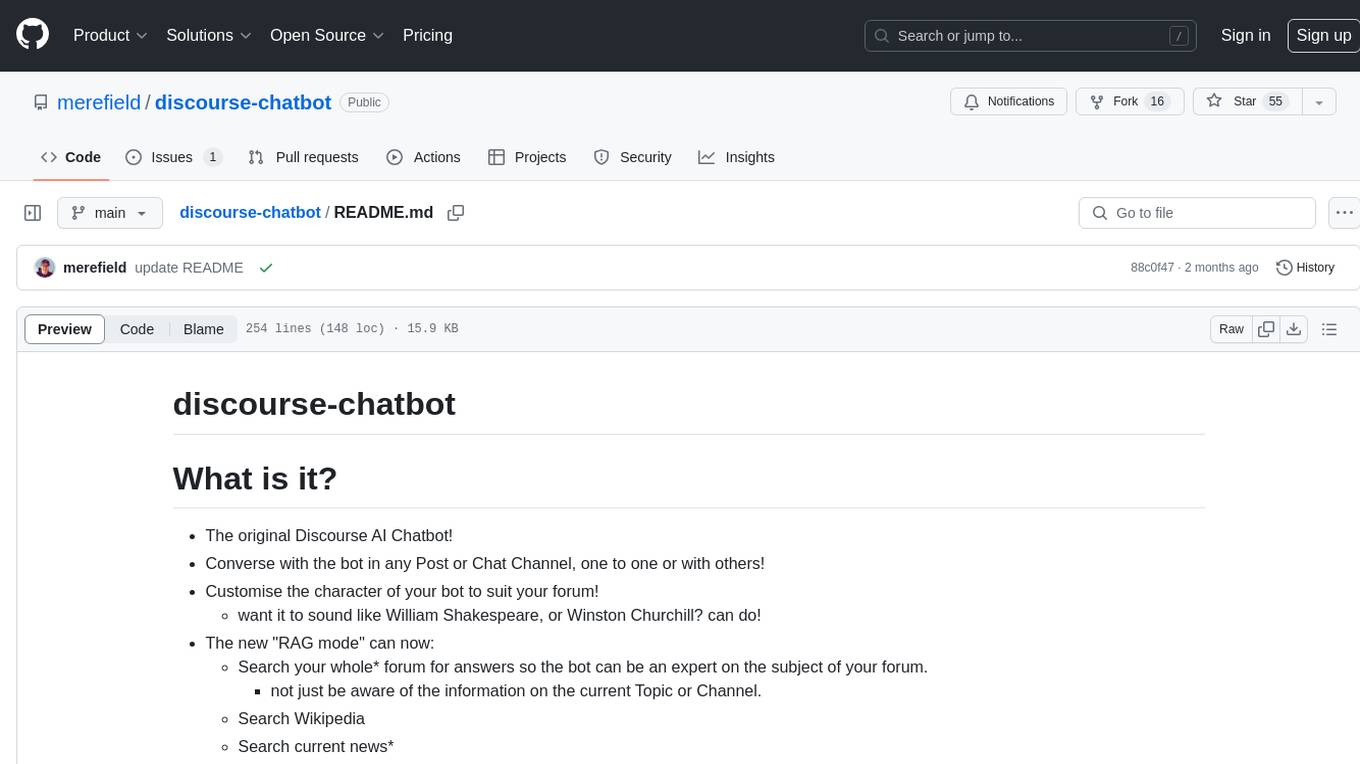1360x764 pixels.
Task: Click the Notifications bell button
Action: pyautogui.click(x=1009, y=102)
